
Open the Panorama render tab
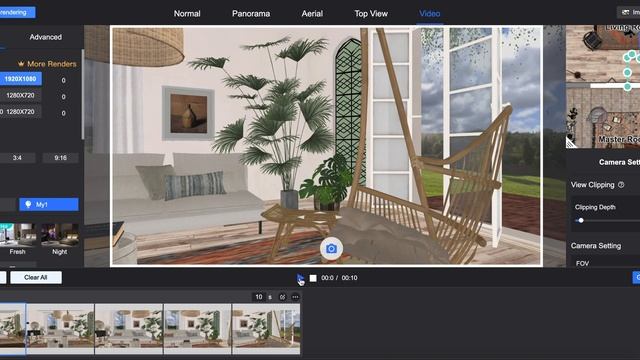(x=251, y=13)
